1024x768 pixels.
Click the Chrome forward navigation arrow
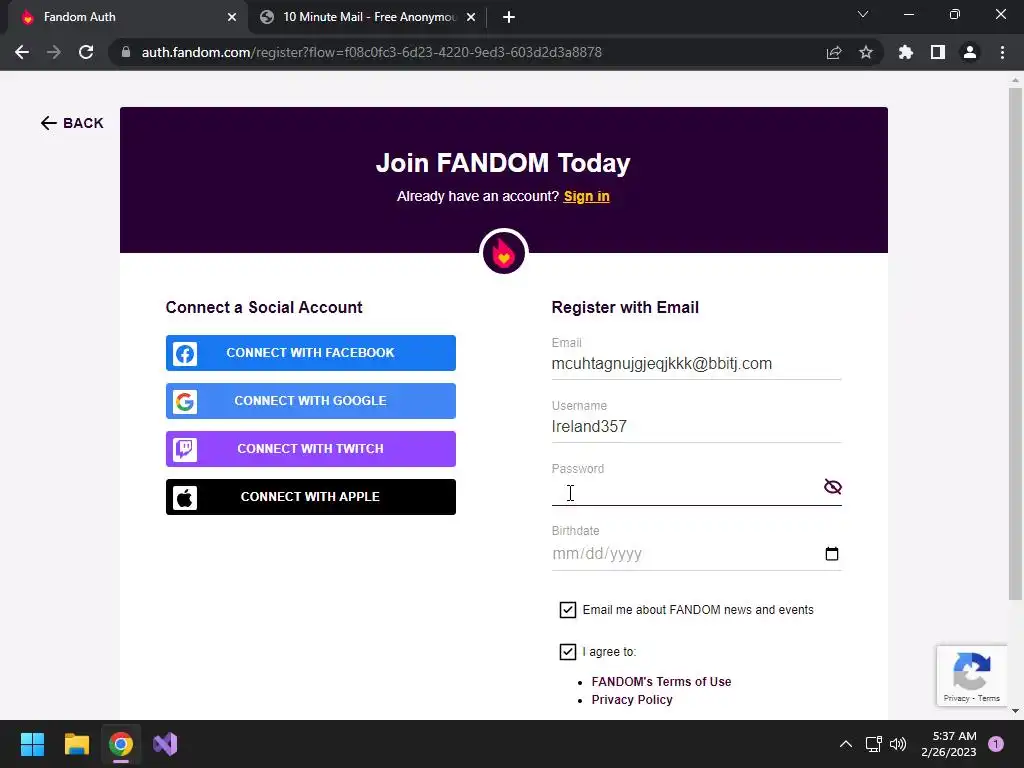click(x=54, y=52)
